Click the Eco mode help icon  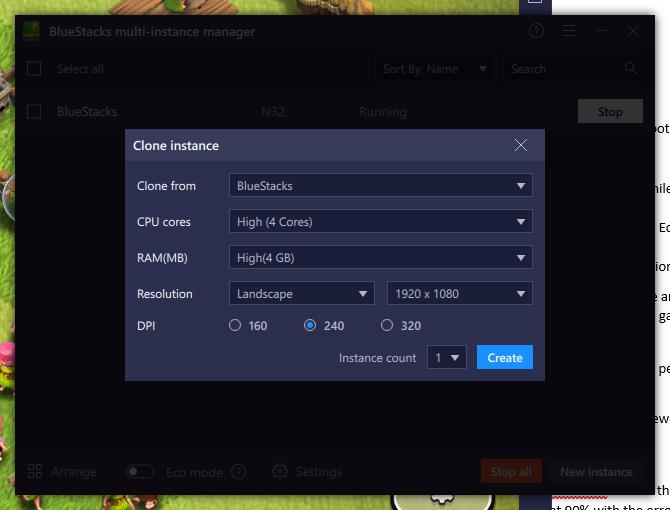click(239, 471)
